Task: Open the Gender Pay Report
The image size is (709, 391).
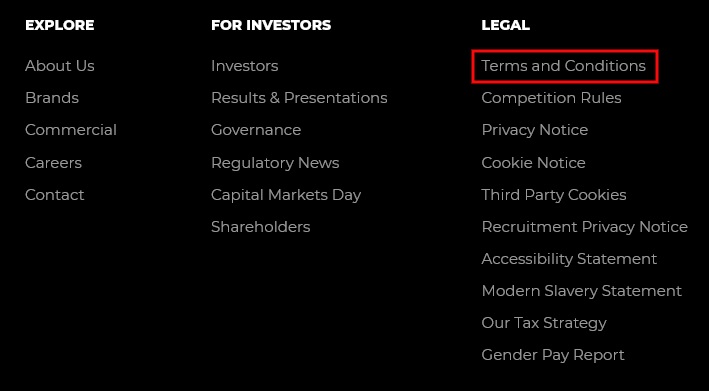Action: coord(553,355)
